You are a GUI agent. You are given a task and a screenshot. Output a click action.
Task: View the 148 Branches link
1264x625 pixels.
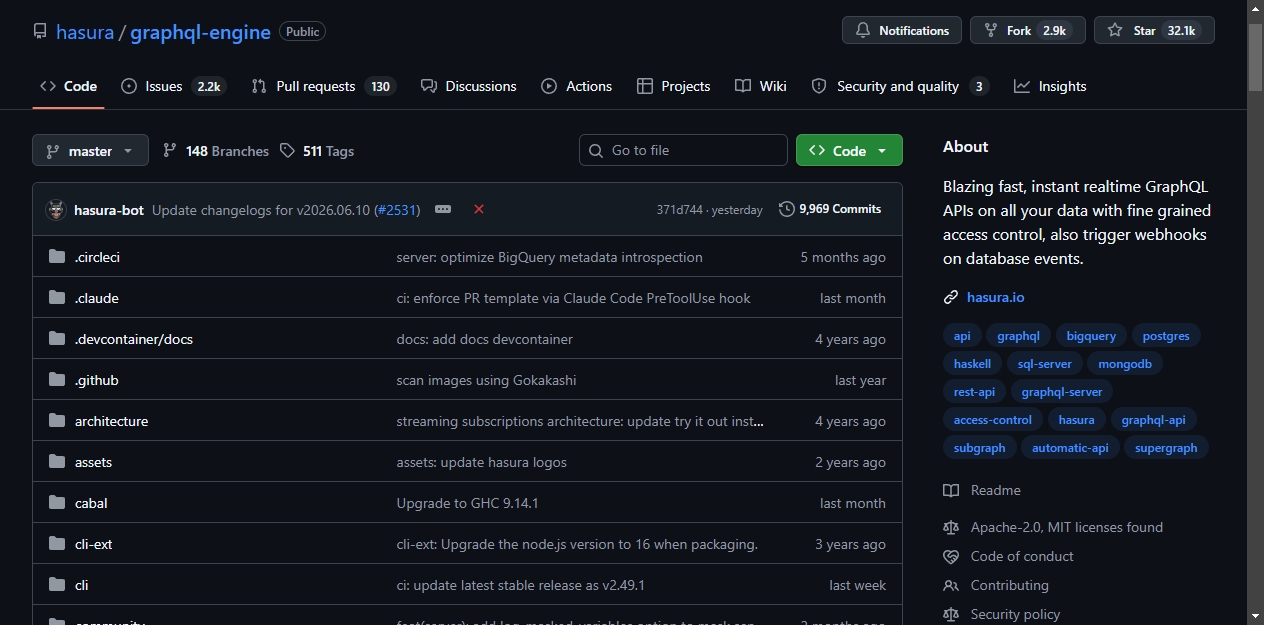tap(216, 151)
